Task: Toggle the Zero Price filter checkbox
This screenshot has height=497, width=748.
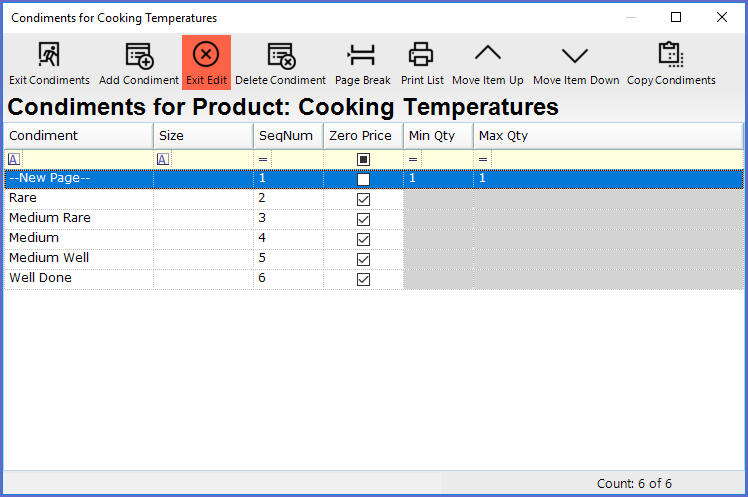Action: [x=363, y=159]
